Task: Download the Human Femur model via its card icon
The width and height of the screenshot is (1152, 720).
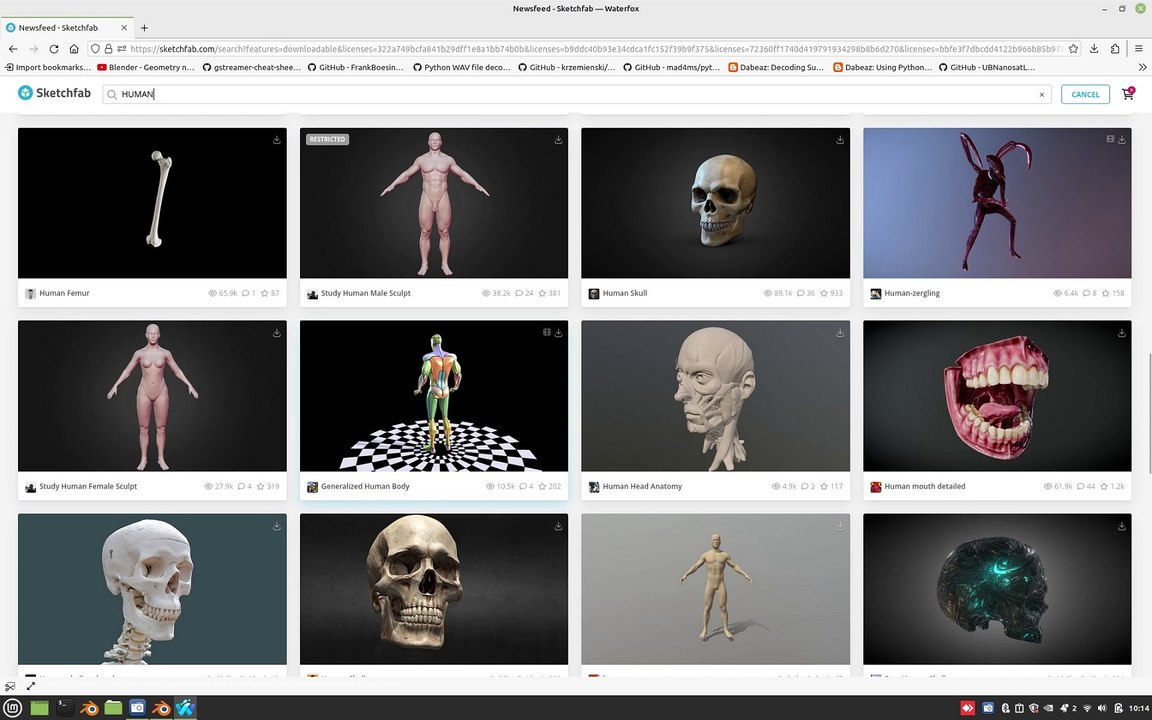Action: click(x=277, y=140)
